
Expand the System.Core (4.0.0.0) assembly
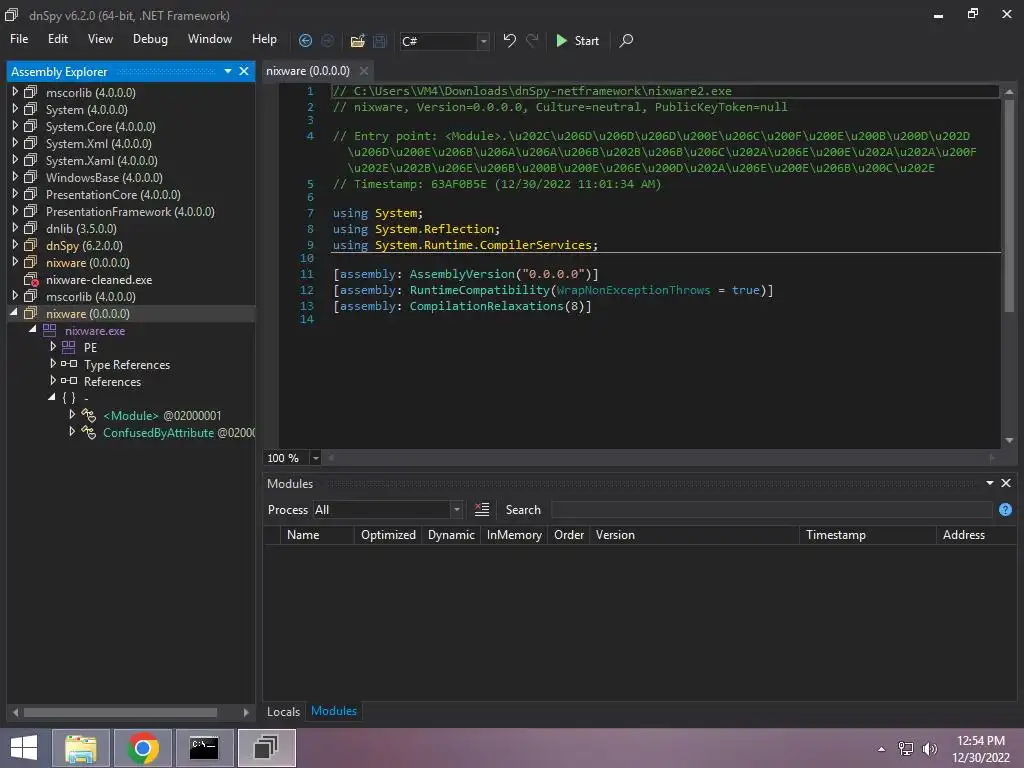coord(15,125)
